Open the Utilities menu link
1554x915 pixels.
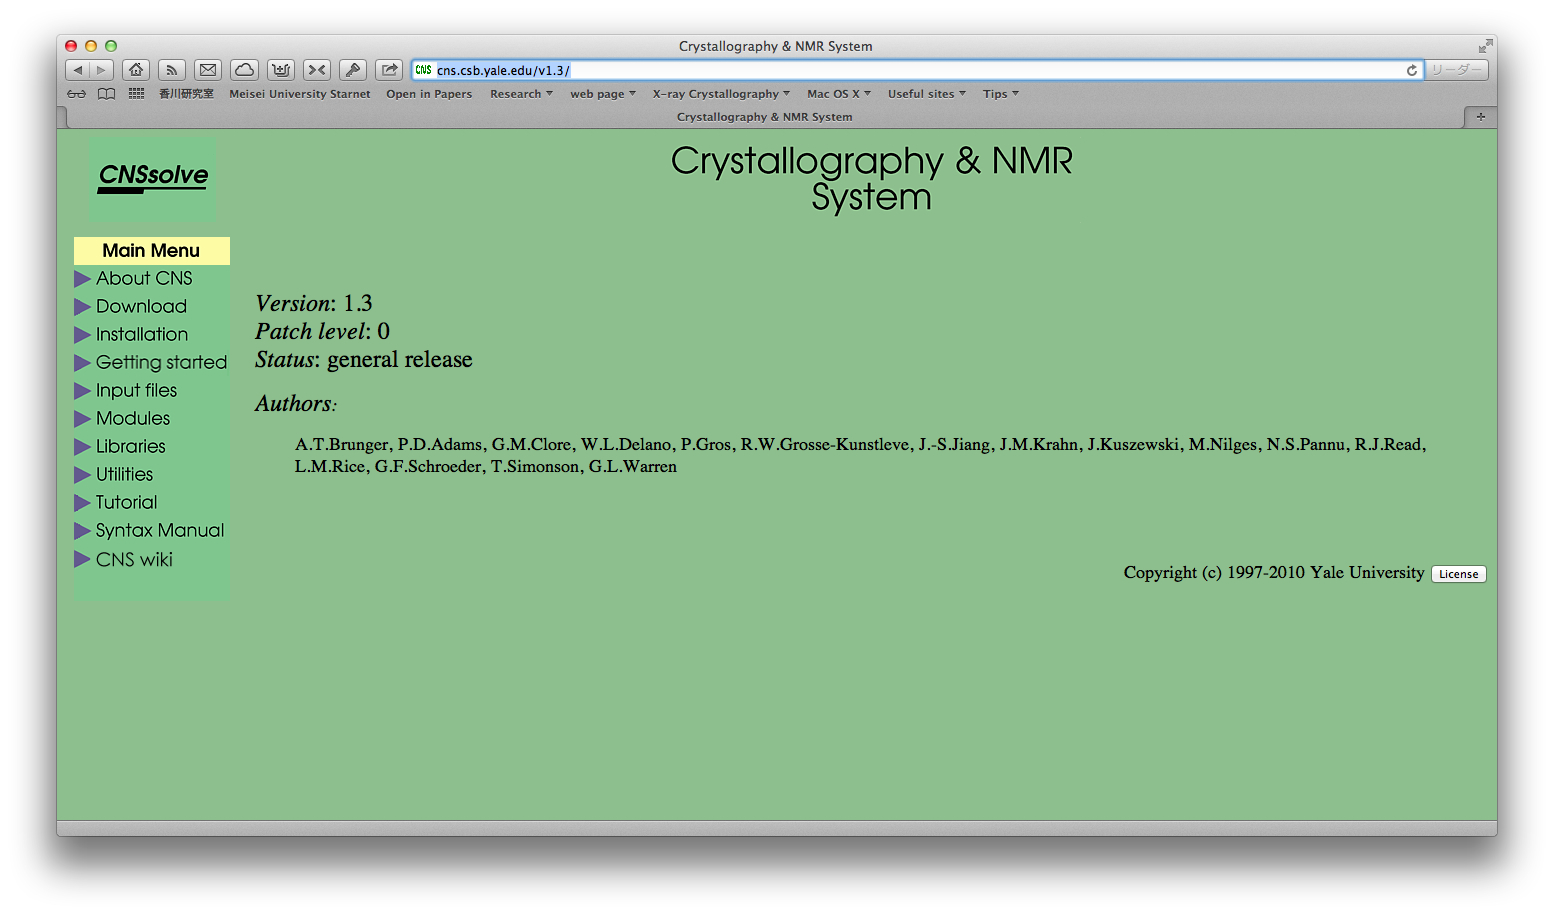click(x=124, y=474)
